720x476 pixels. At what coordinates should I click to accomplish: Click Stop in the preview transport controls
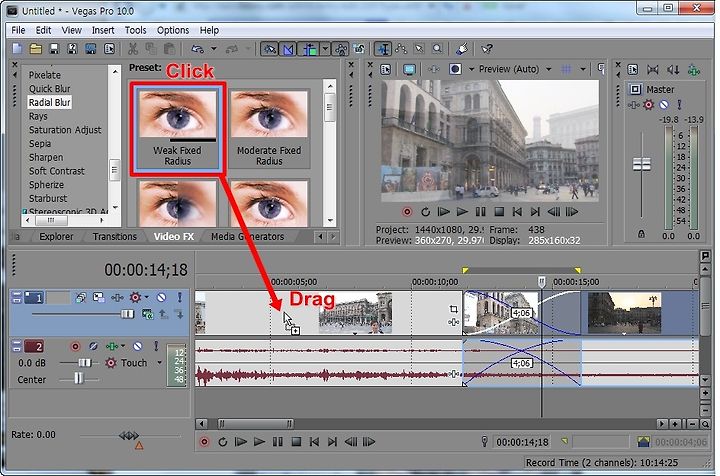pos(499,212)
